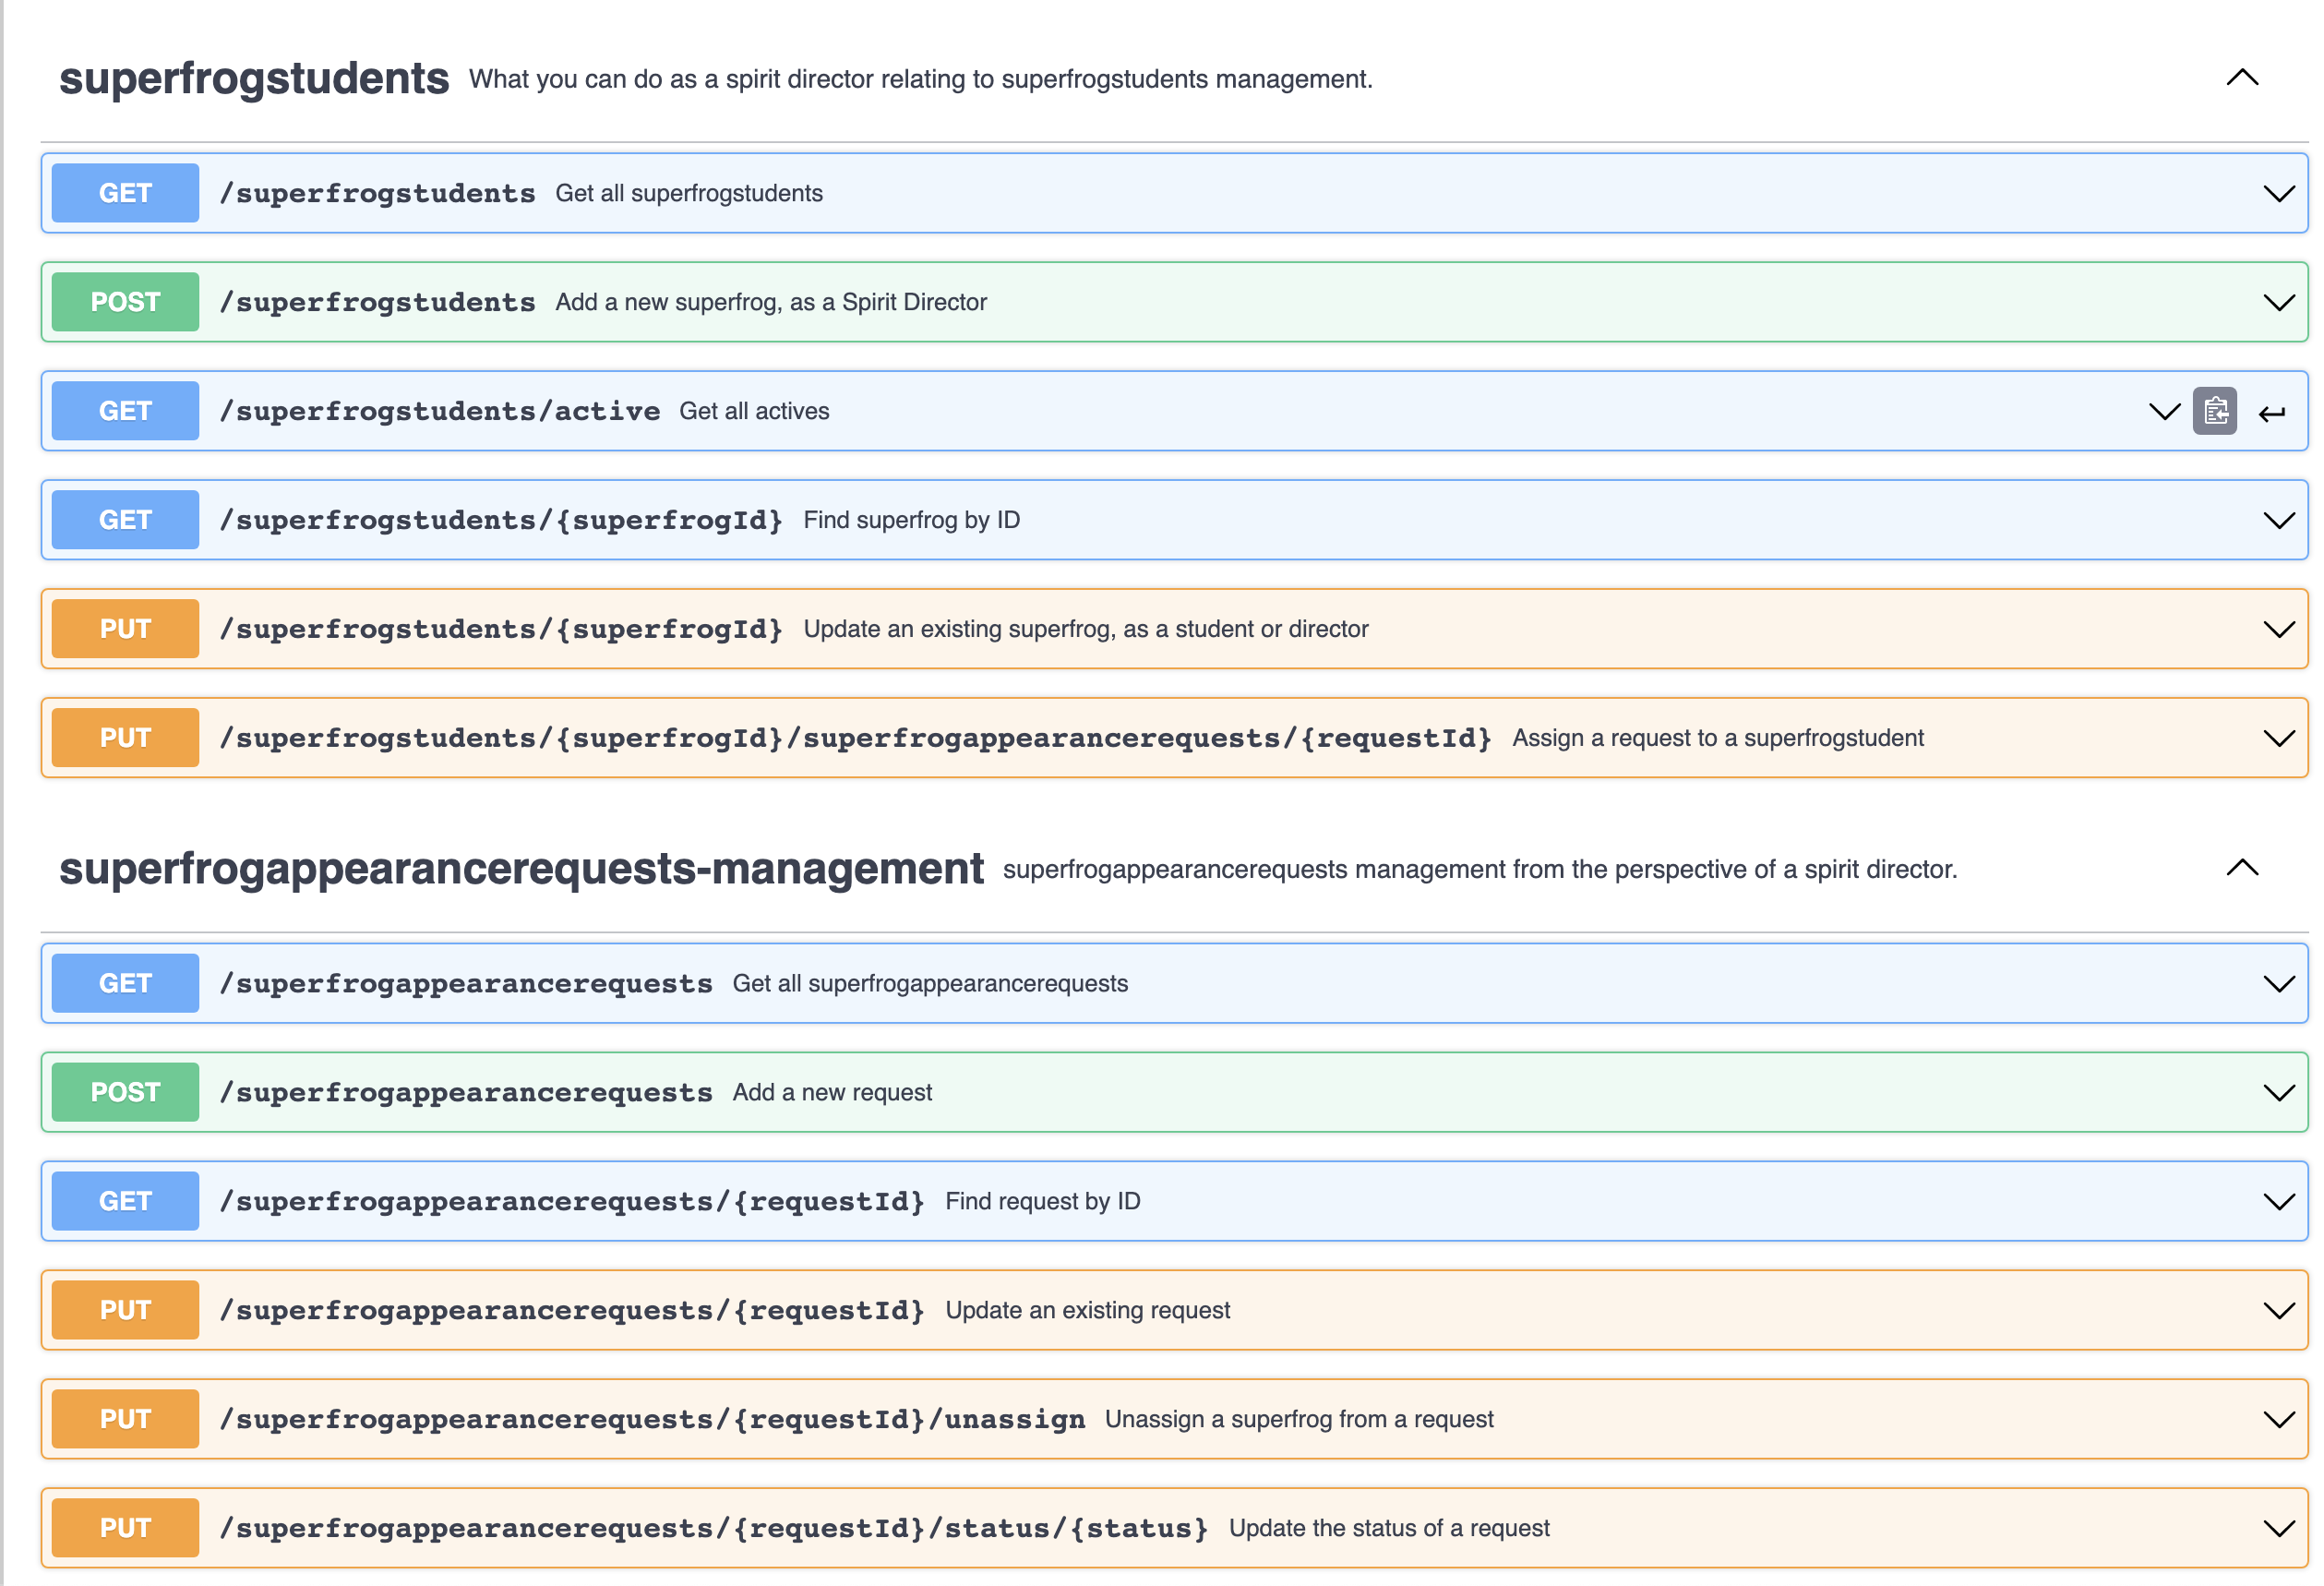Expand the Update the status of a request chevron
The height and width of the screenshot is (1586, 2324).
pos(2278,1529)
